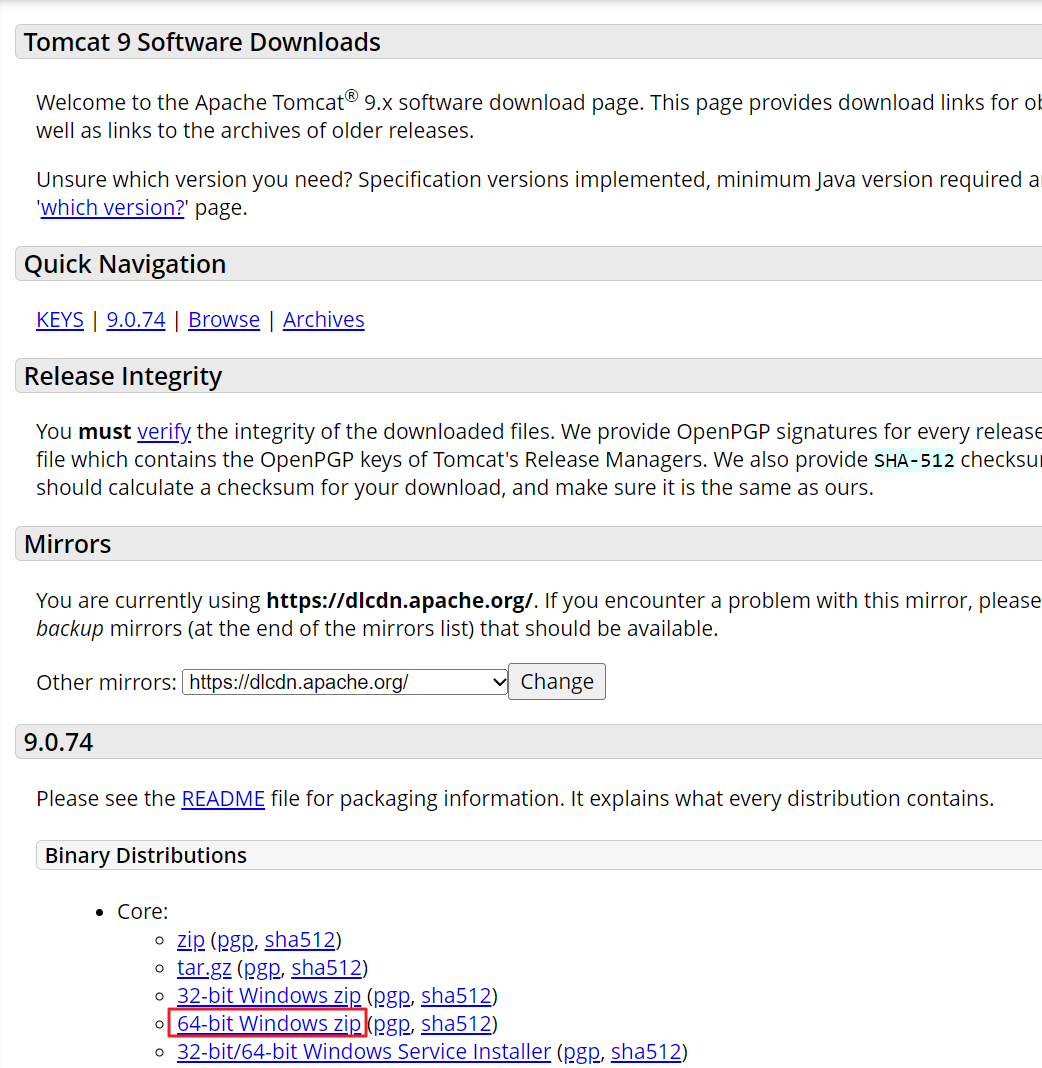Select the 'Mirrors' heading
This screenshot has width=1042, height=1068.
(x=67, y=544)
